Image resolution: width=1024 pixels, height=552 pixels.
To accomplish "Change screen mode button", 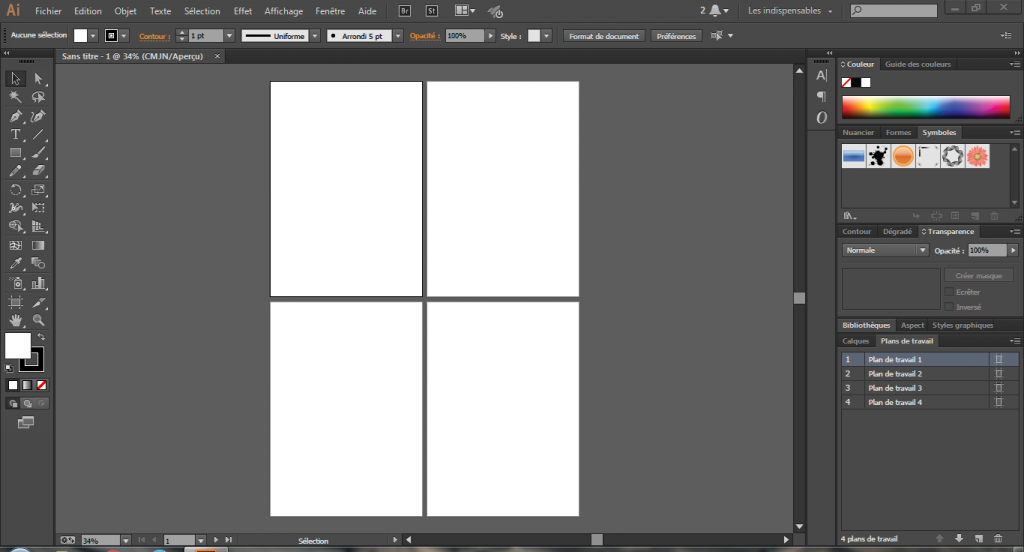I will (x=25, y=423).
